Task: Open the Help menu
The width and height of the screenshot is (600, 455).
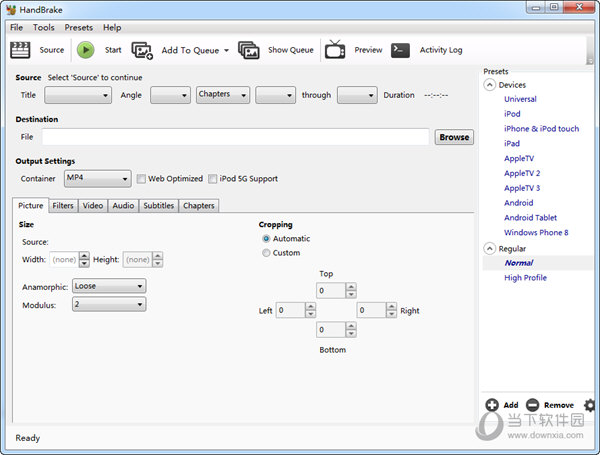Action: click(x=112, y=28)
